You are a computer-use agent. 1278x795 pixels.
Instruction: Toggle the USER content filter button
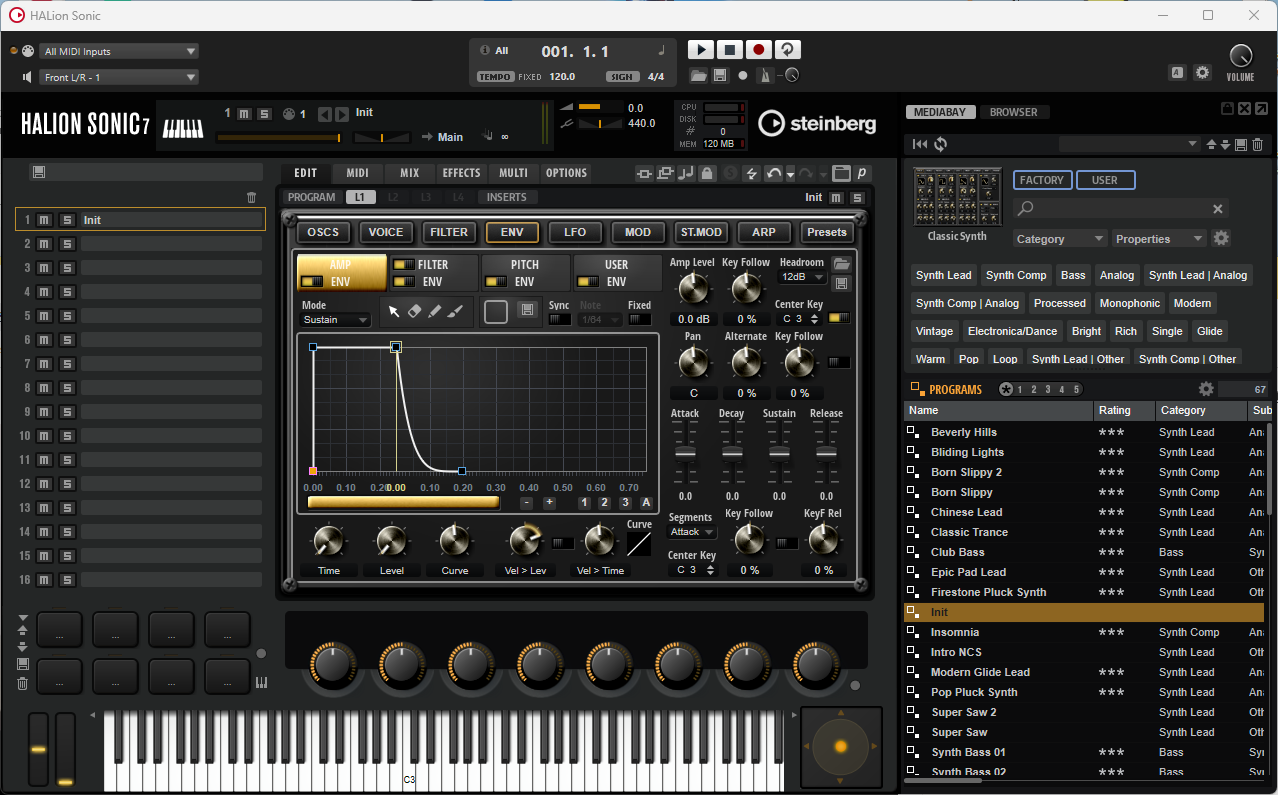click(1105, 180)
